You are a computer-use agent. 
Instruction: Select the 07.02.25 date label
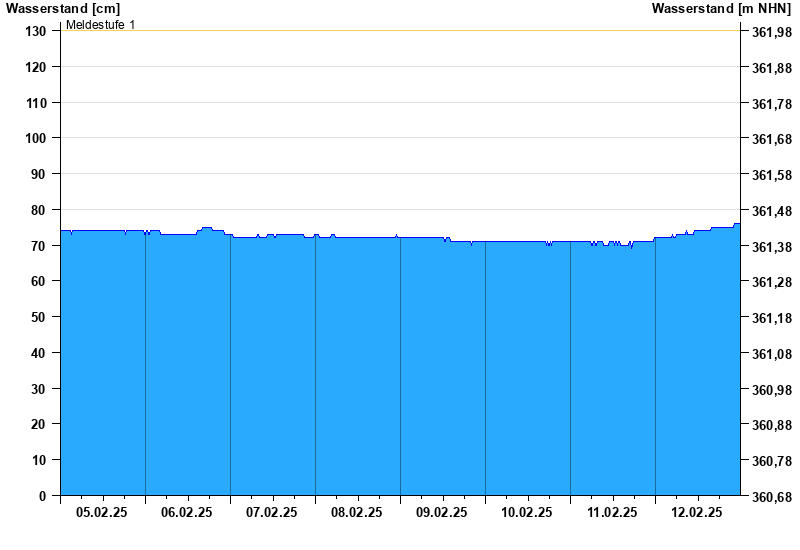pos(272,512)
